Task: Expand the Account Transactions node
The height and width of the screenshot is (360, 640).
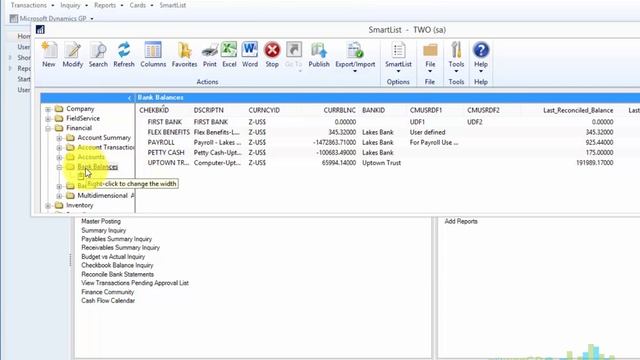Action: click(60, 148)
